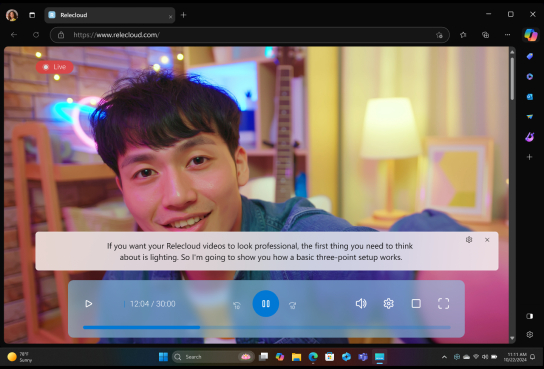The height and width of the screenshot is (369, 544).
Task: Open Task View from the taskbar
Action: point(264,357)
